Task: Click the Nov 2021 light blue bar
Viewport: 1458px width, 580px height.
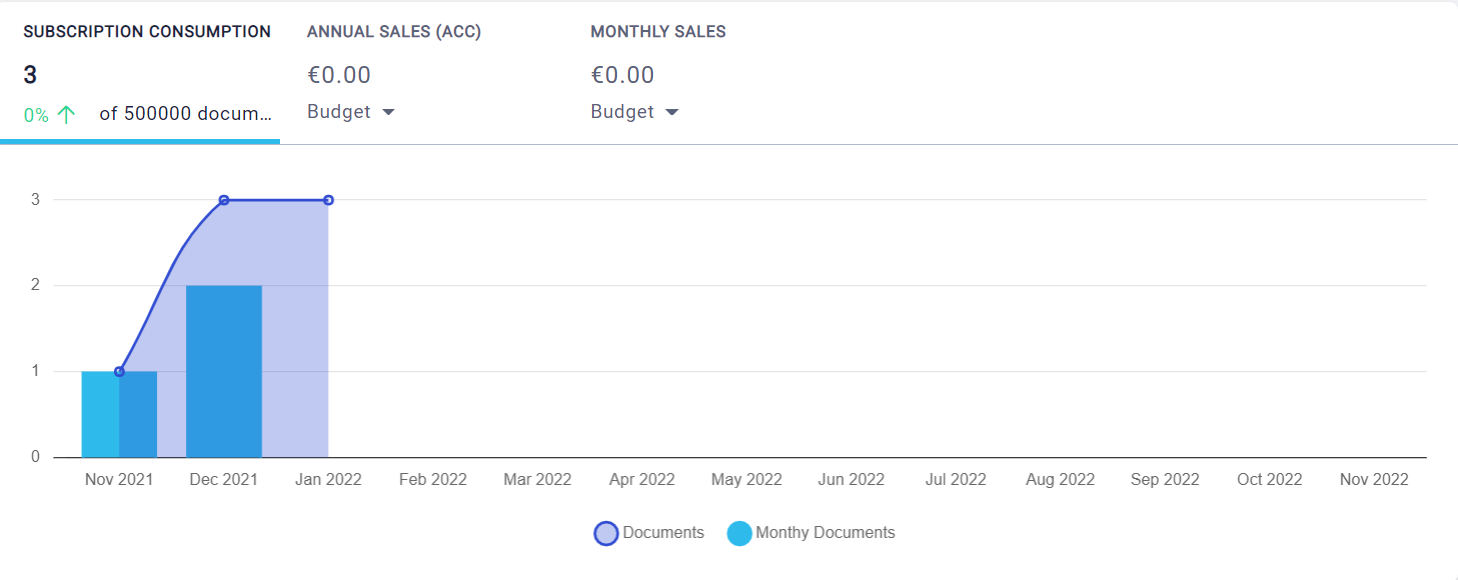Action: (x=99, y=414)
